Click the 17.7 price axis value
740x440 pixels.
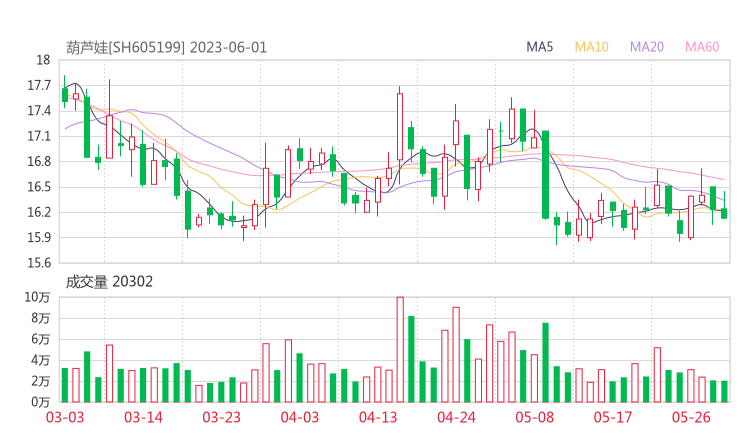click(39, 85)
